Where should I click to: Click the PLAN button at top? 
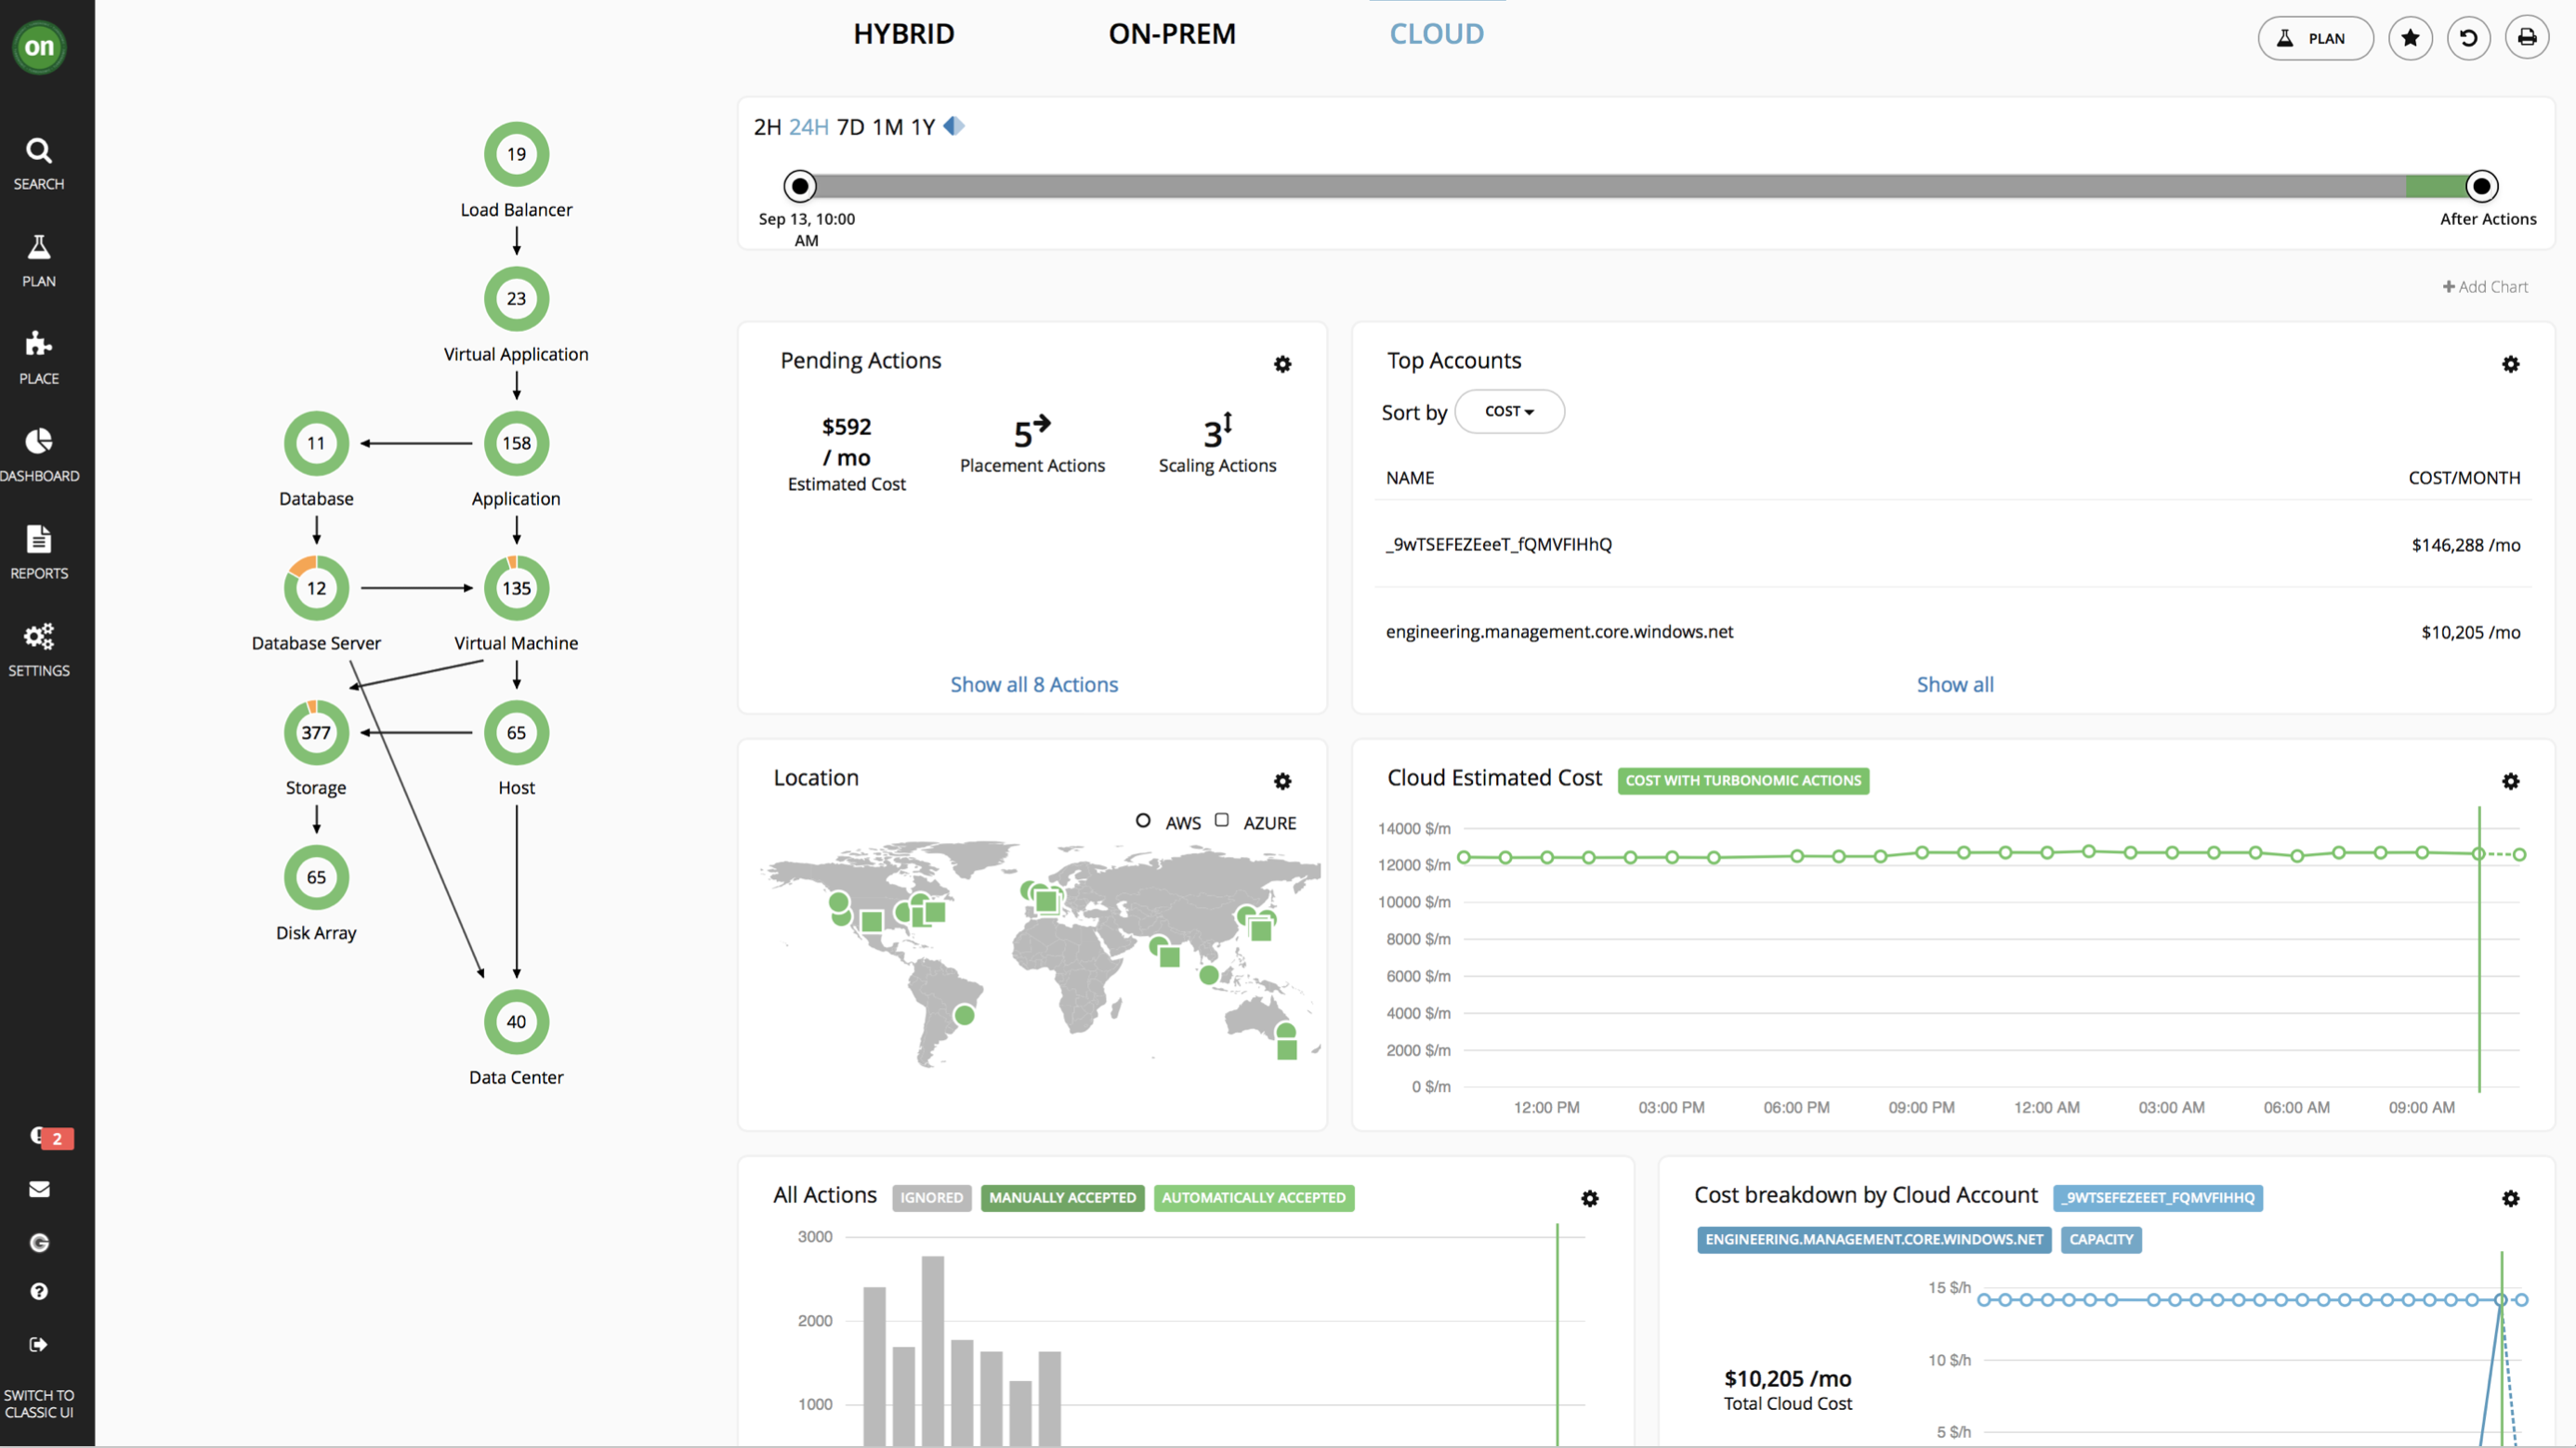tap(2315, 38)
